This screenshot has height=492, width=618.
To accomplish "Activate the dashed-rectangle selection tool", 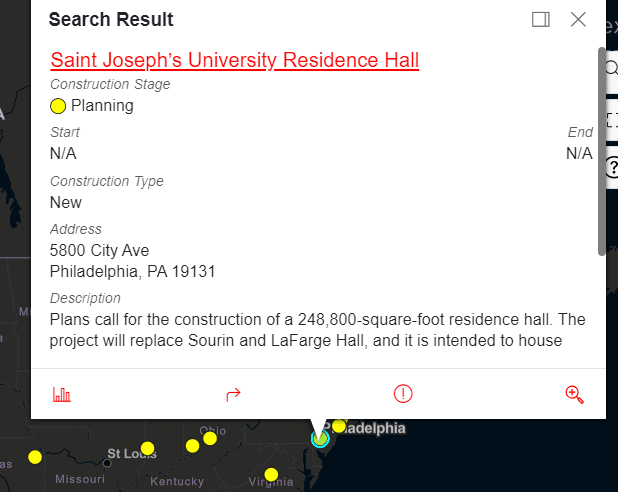I will (612, 118).
